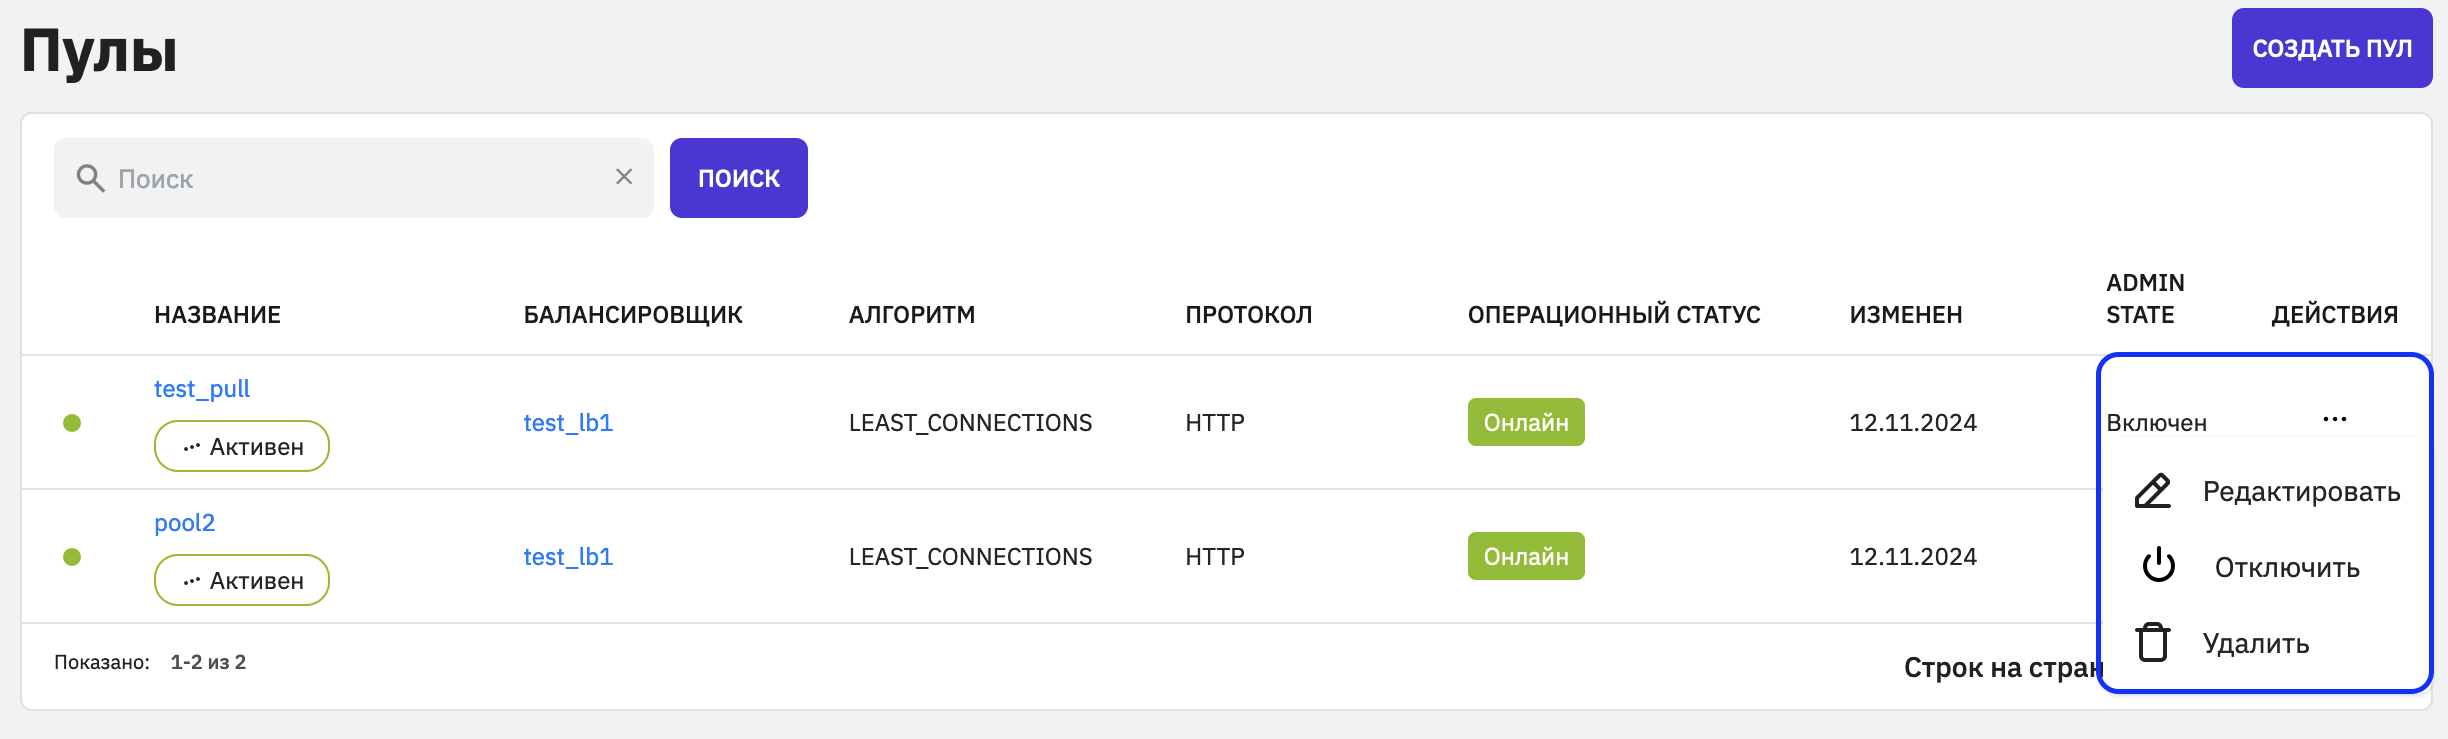Viewport: 2448px width, 739px height.
Task: Open test_lb1 balancer link in pool2 row
Action: 568,557
